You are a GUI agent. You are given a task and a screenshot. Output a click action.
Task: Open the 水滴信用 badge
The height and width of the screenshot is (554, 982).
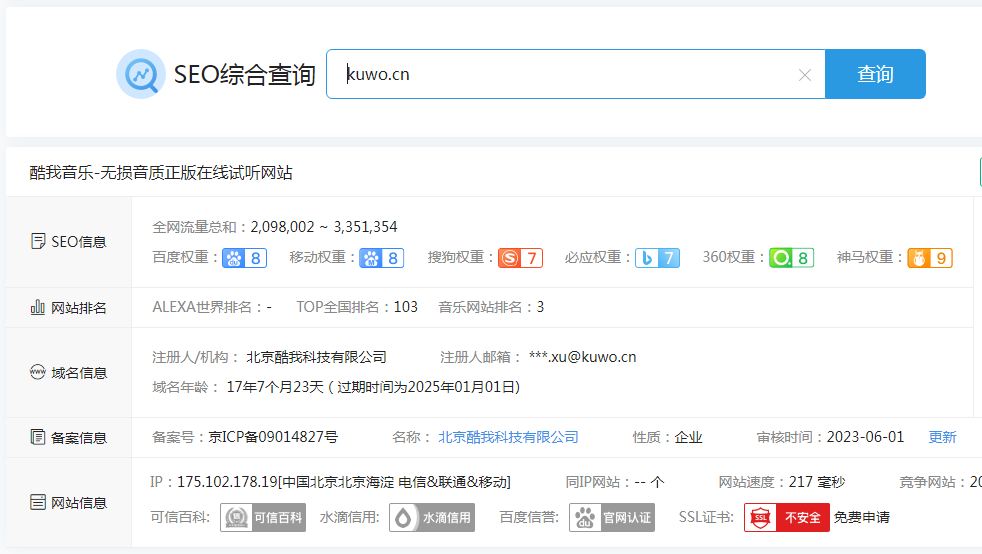(x=432, y=518)
